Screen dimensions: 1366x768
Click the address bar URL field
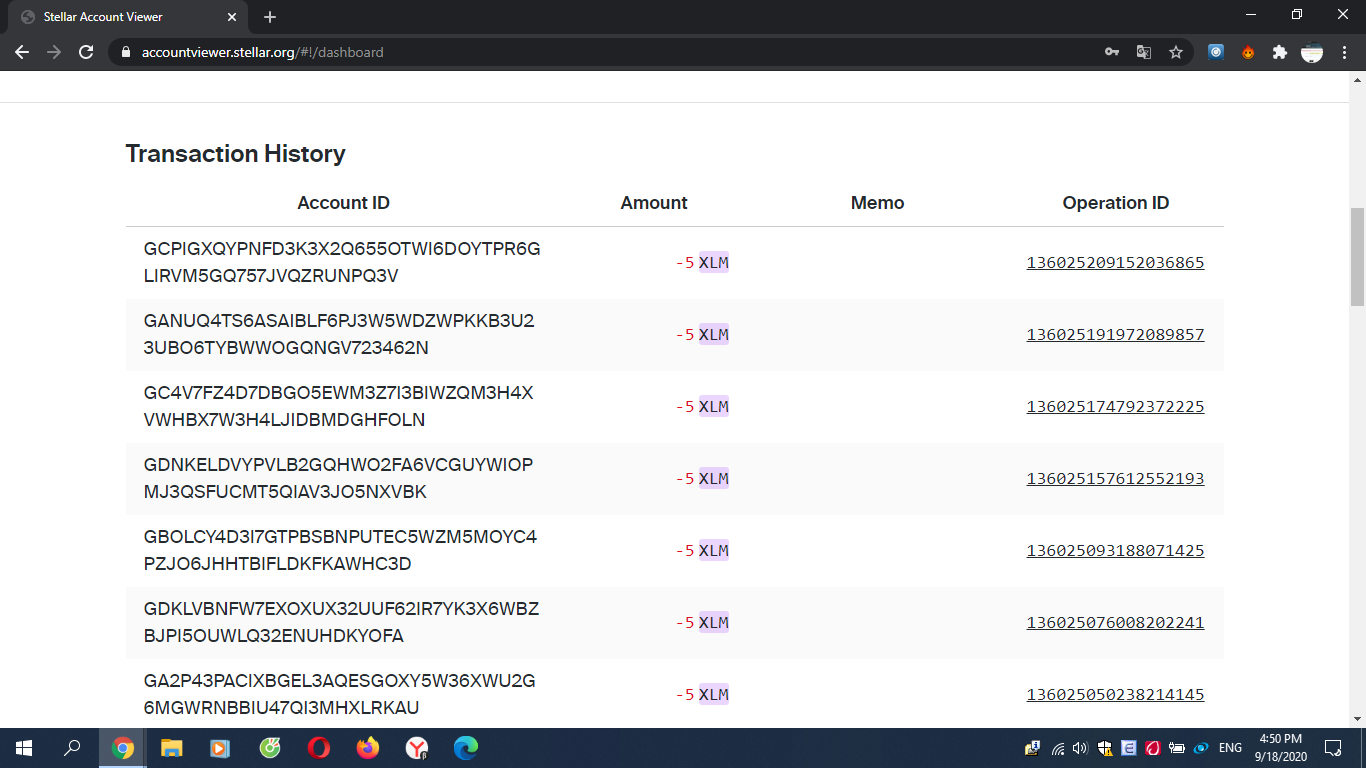[x=600, y=52]
